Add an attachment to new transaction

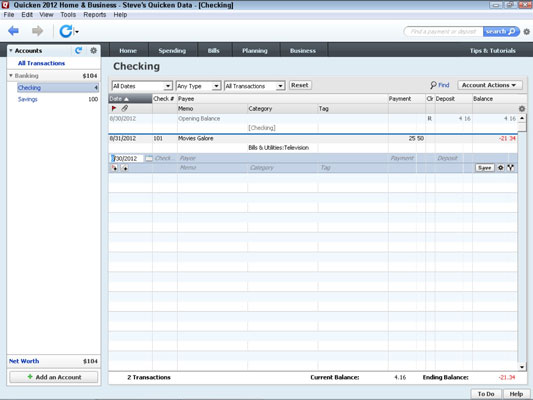125,168
